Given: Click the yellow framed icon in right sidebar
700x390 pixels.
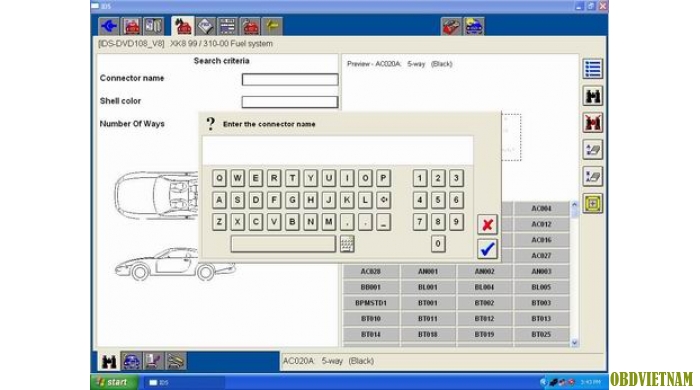Looking at the screenshot, I should [x=592, y=203].
